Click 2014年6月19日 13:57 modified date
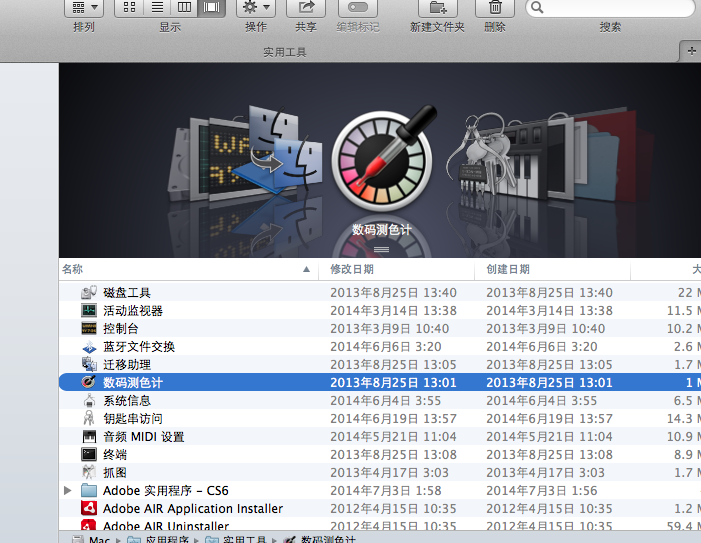701x543 pixels. pos(393,419)
